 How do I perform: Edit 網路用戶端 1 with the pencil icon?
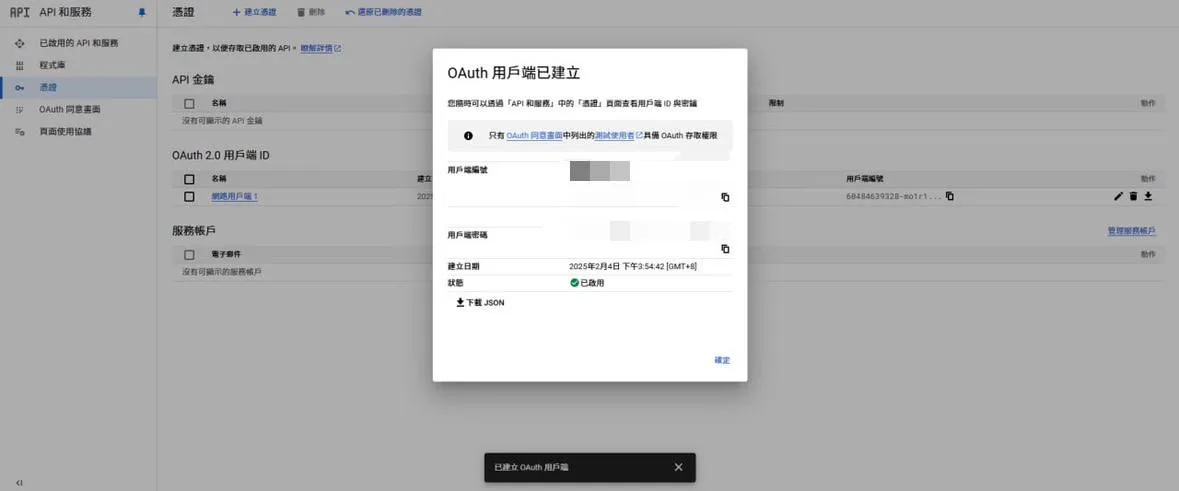tap(1118, 196)
